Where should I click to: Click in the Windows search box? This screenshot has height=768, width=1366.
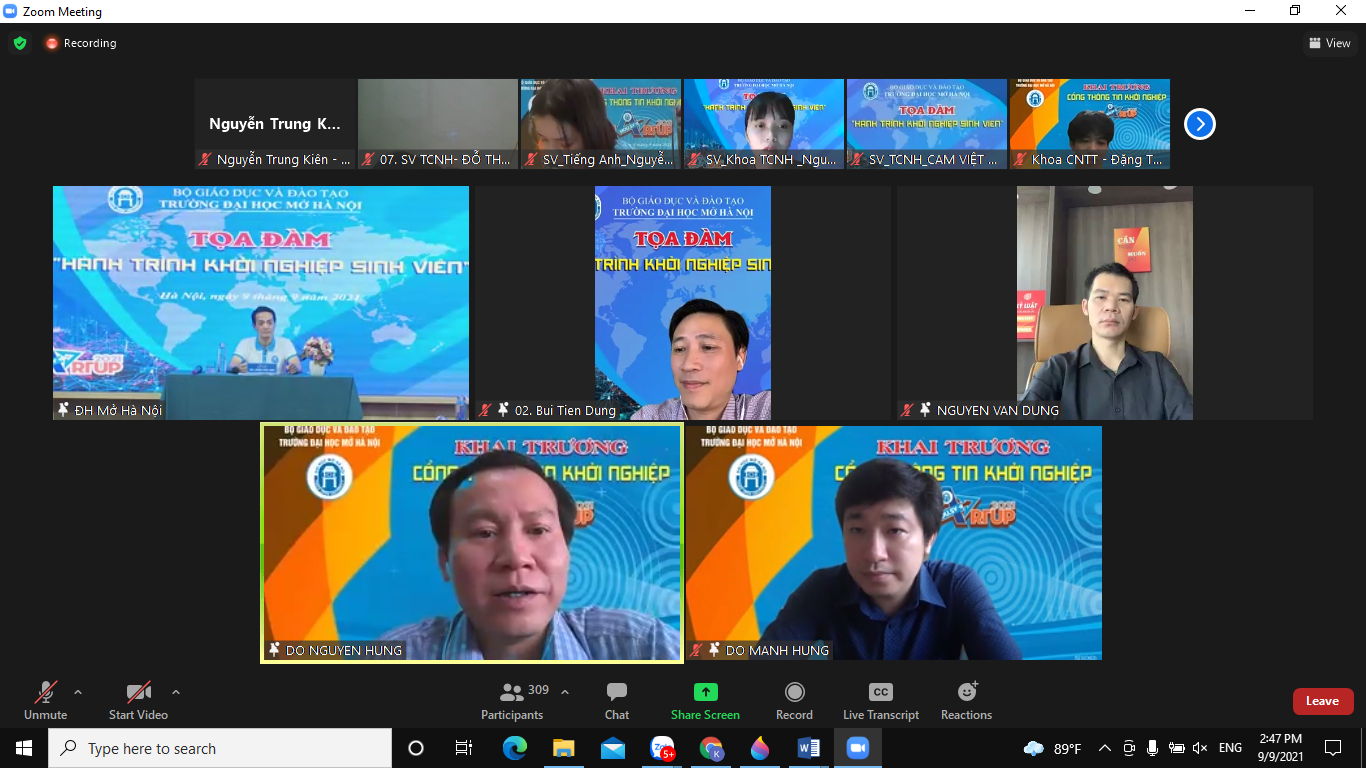(220, 748)
